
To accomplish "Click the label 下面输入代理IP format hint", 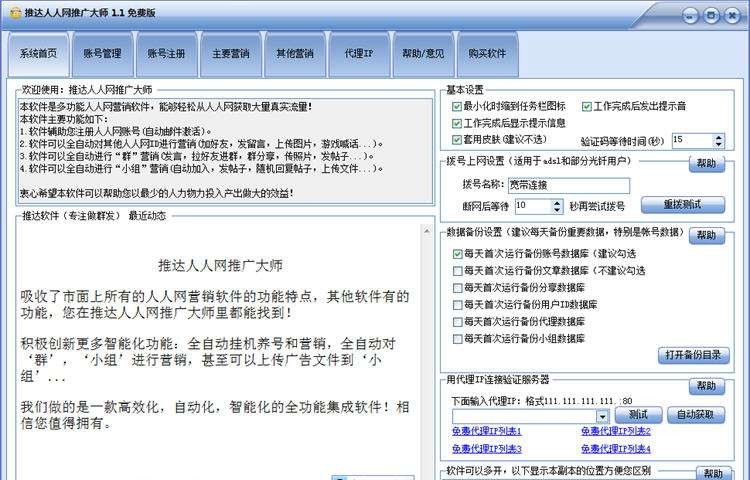I will coord(542,401).
